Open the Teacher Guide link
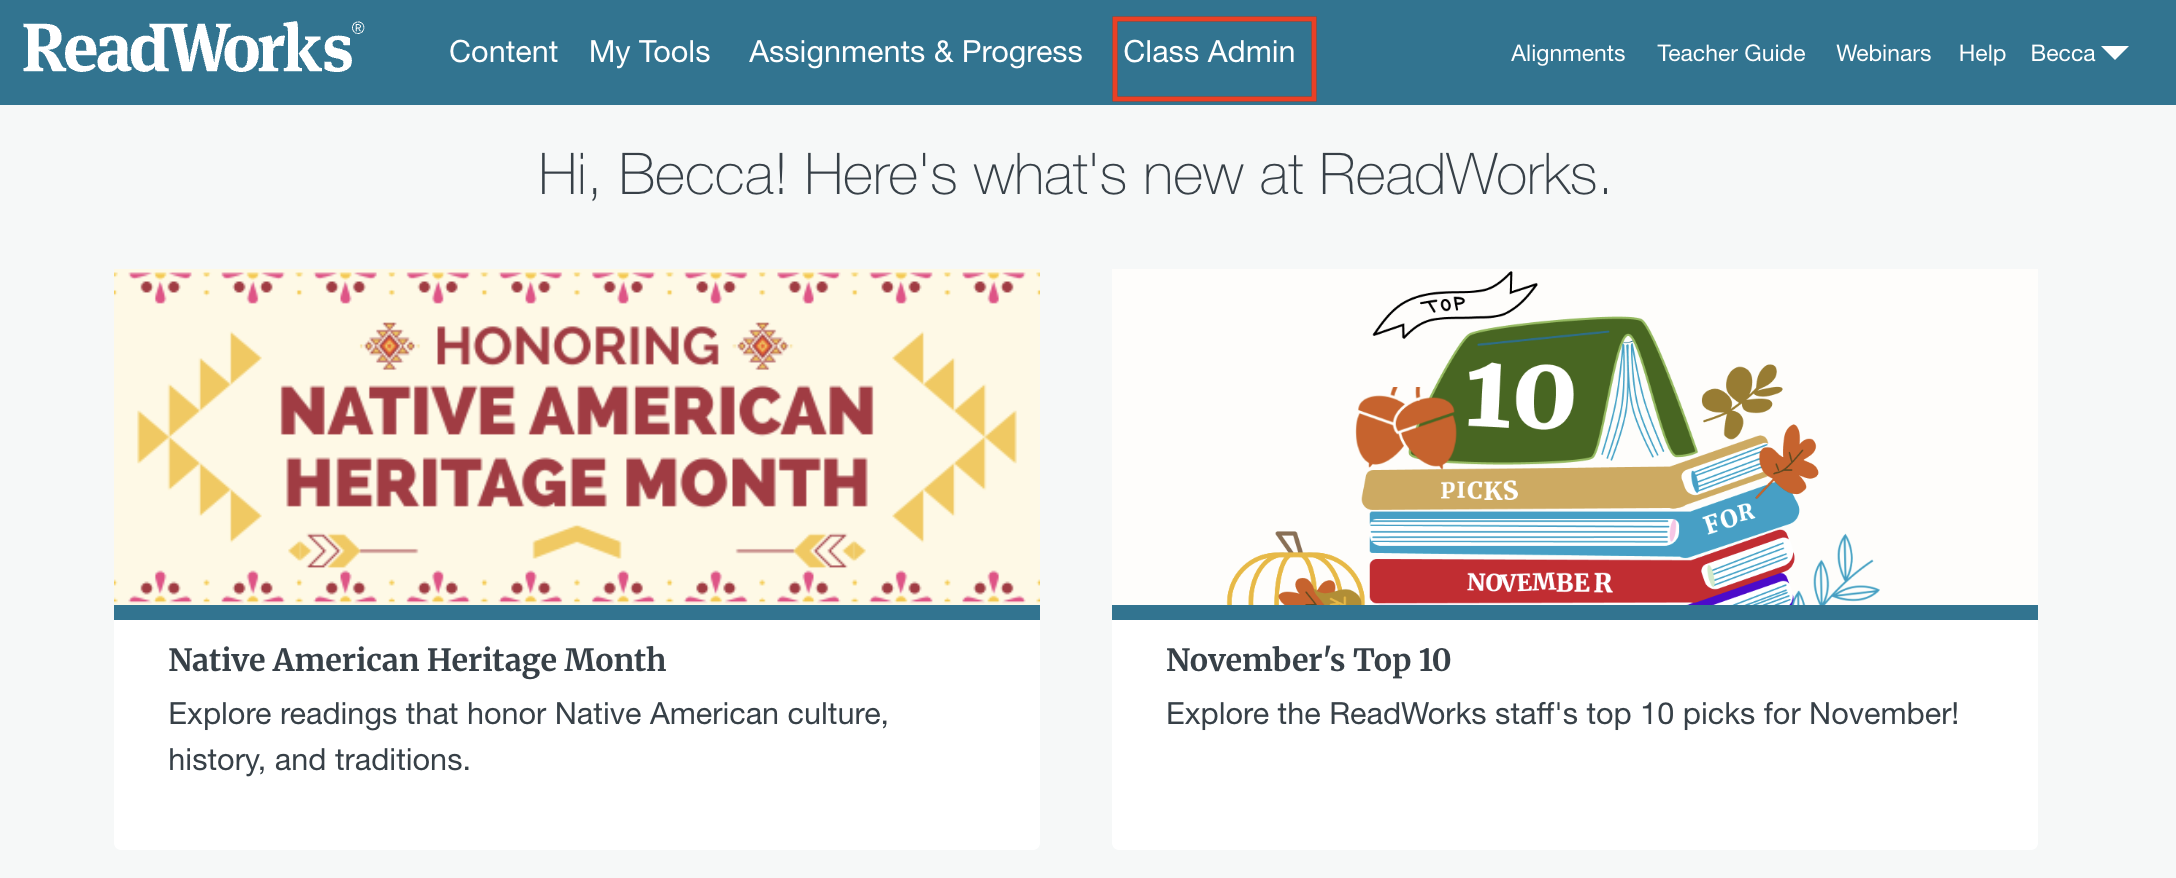The width and height of the screenshot is (2176, 878). 1731,54
